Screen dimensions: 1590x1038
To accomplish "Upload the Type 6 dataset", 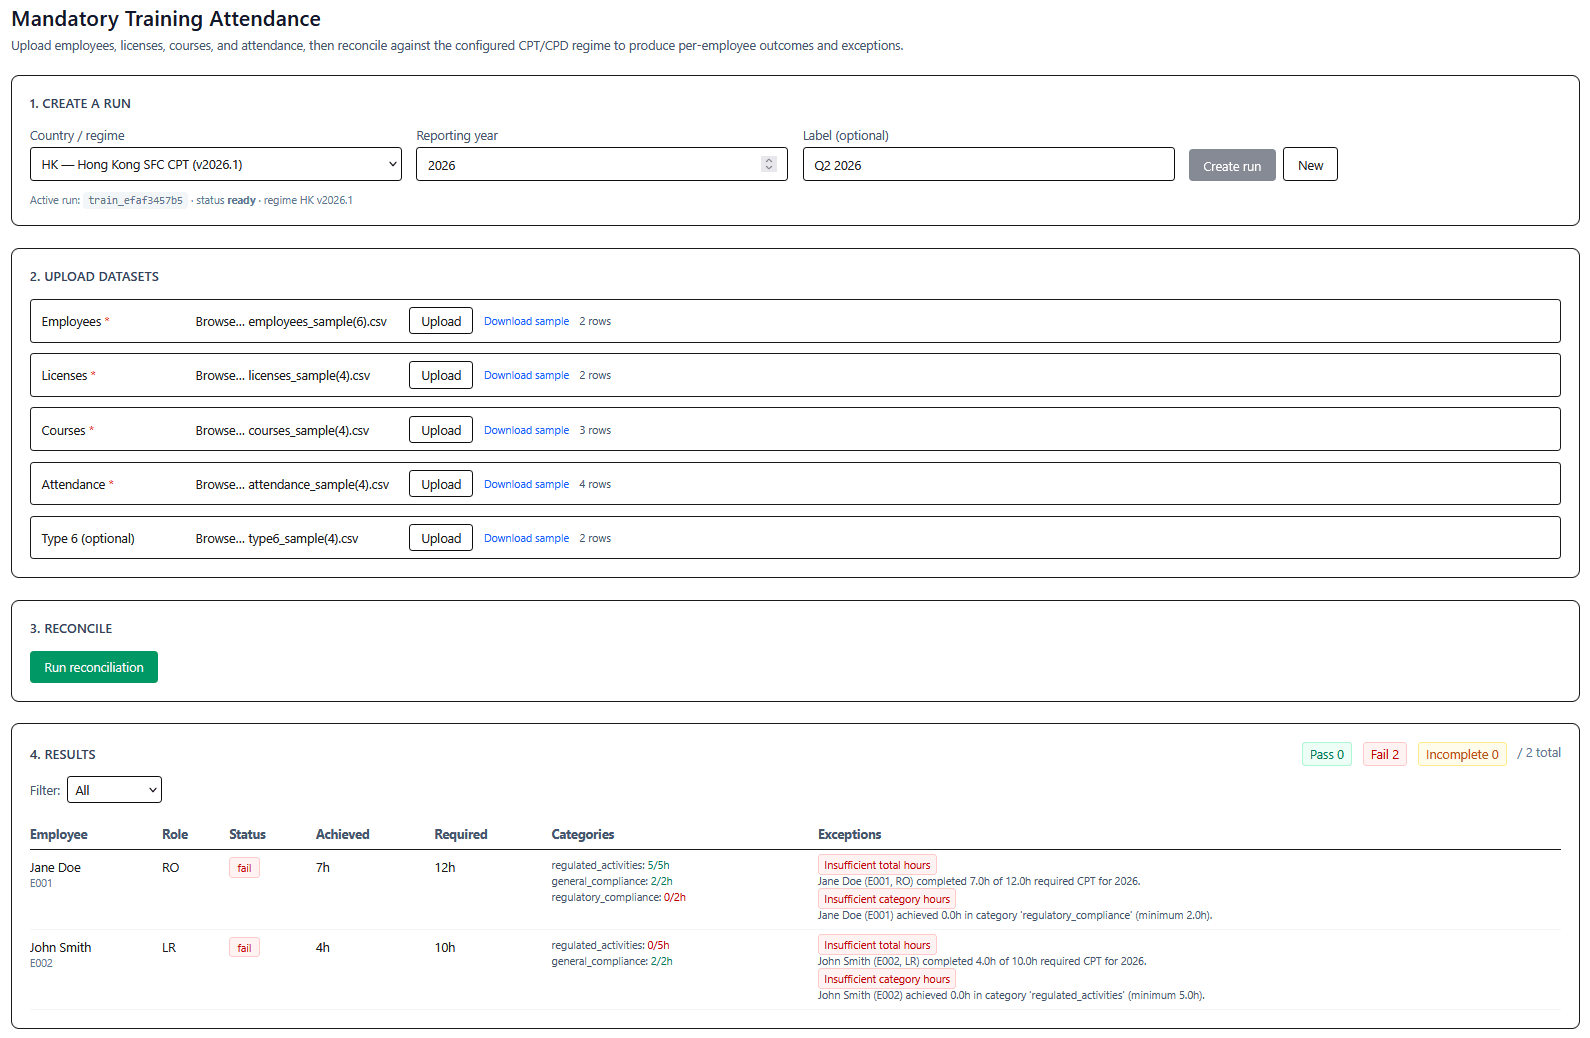I will pos(441,538).
